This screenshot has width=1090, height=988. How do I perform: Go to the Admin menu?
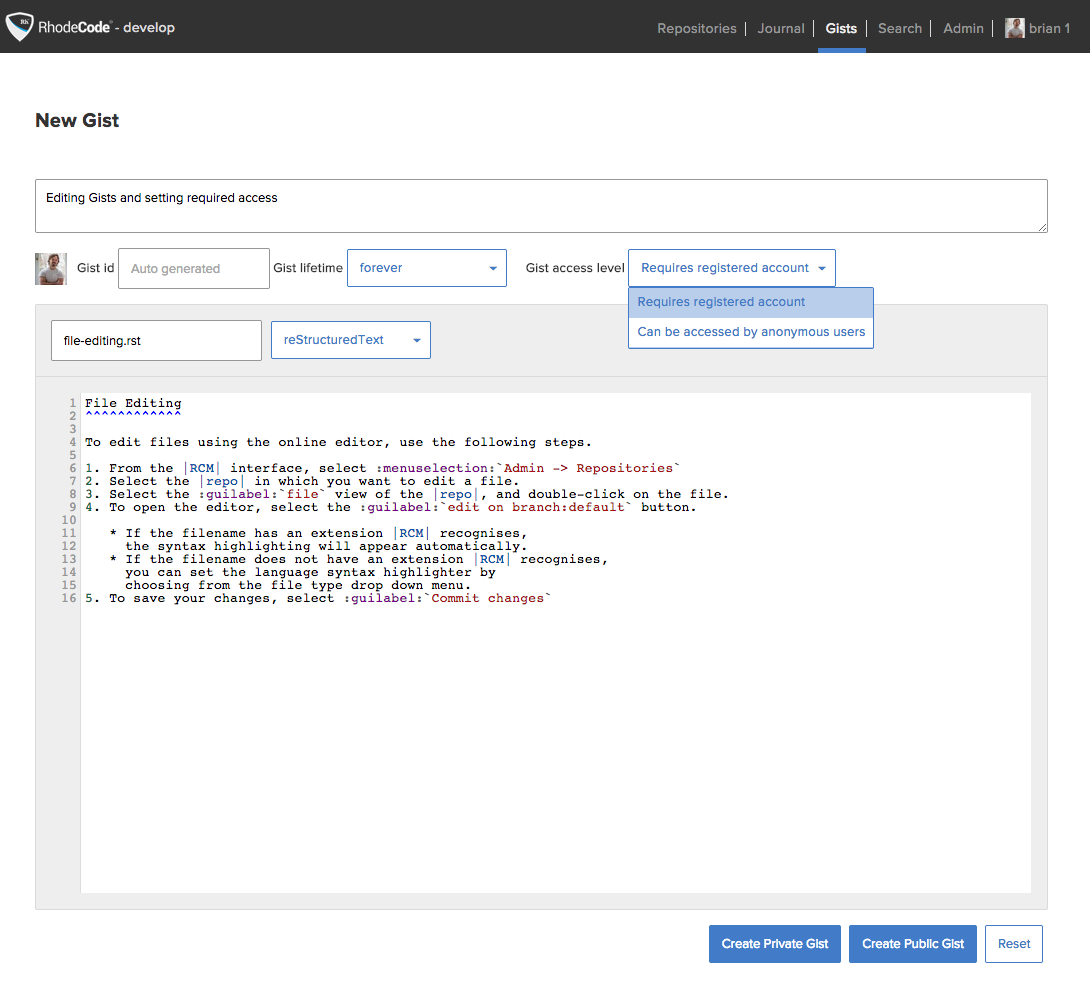point(963,28)
